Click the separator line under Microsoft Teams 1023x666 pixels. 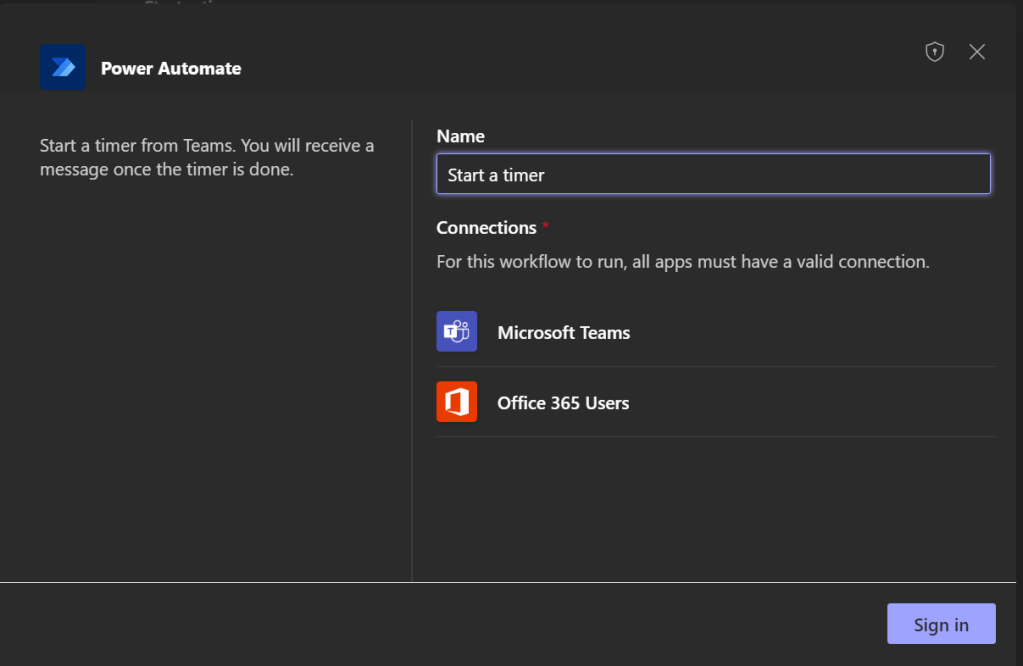[715, 366]
